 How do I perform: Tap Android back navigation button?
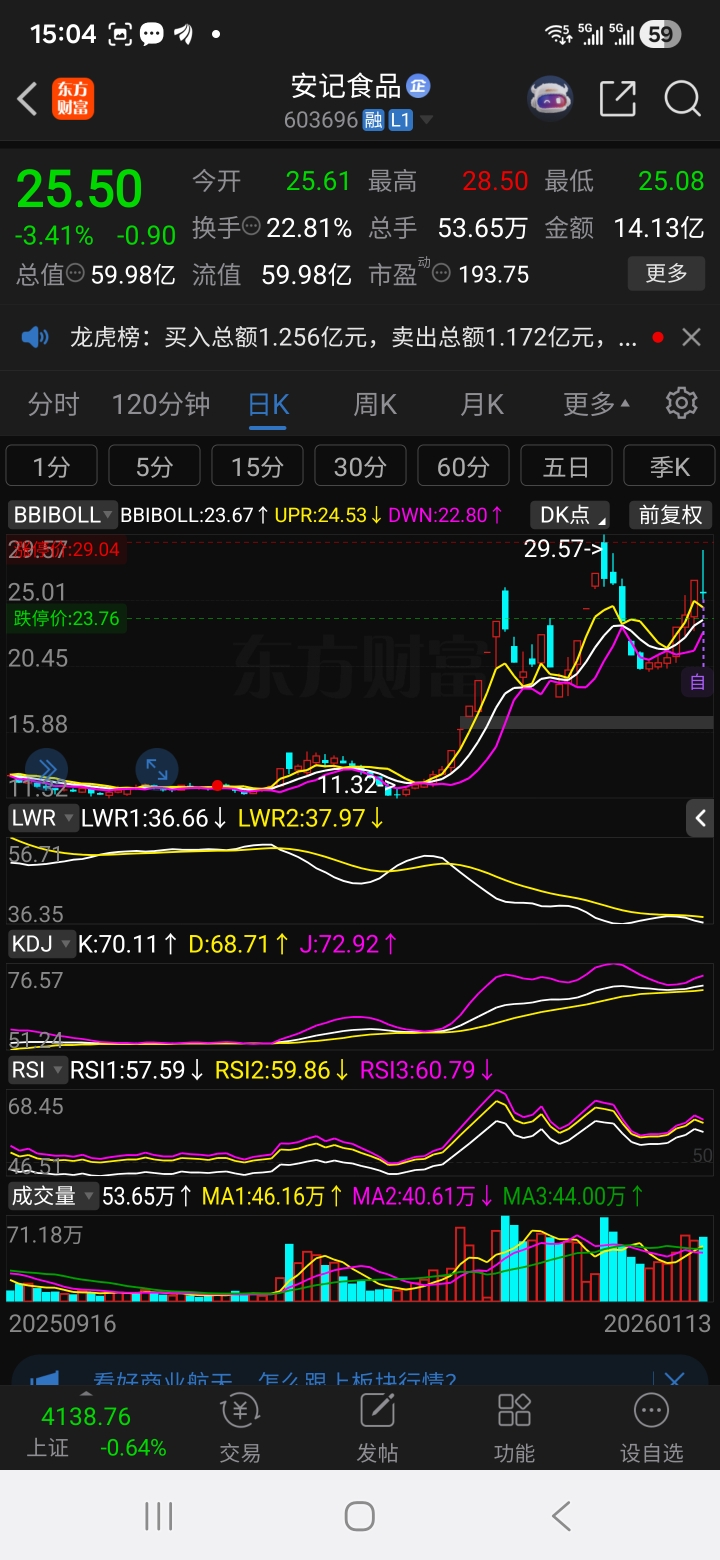point(561,1516)
